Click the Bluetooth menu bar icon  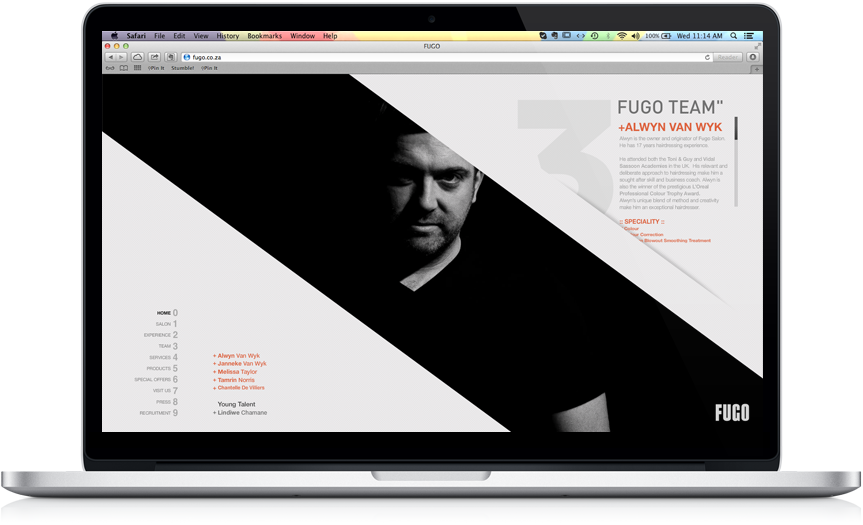click(608, 36)
